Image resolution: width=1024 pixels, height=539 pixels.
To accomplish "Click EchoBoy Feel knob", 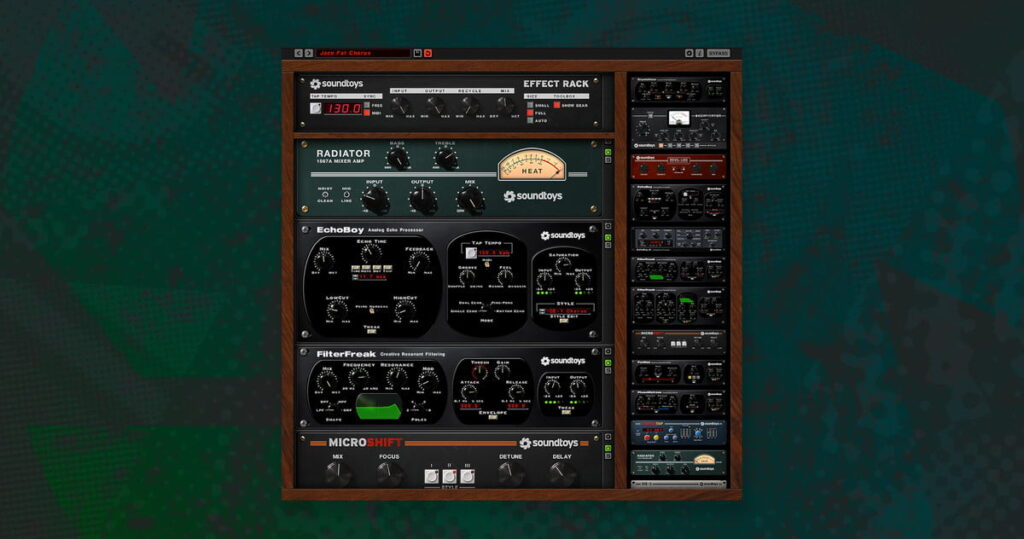I will (x=505, y=277).
